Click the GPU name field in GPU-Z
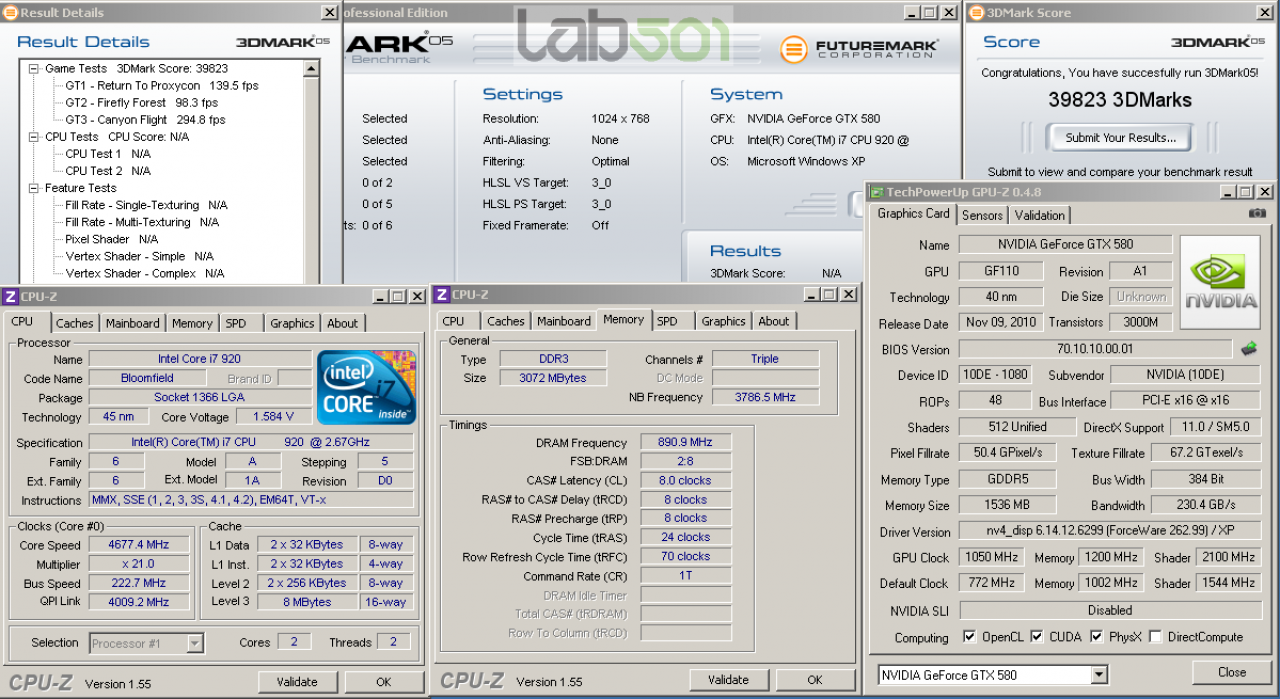The width and height of the screenshot is (1280, 699). tap(1065, 245)
